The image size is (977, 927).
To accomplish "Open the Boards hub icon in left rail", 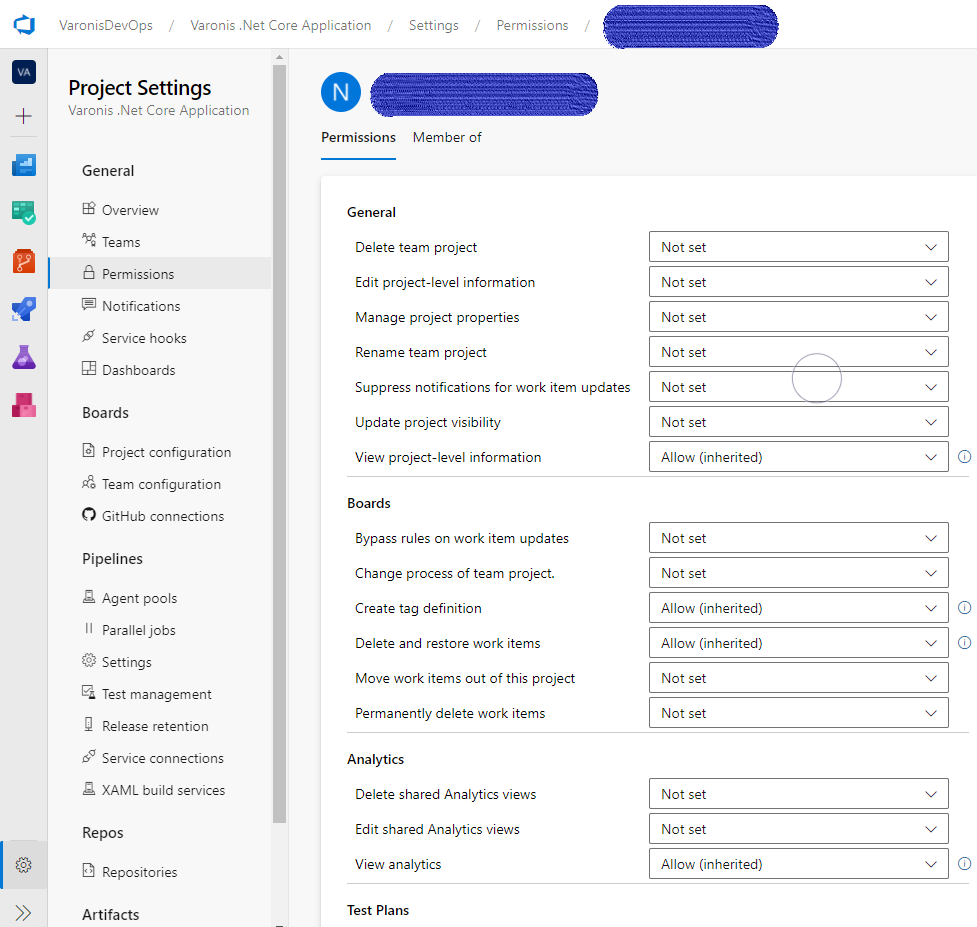I will [24, 212].
